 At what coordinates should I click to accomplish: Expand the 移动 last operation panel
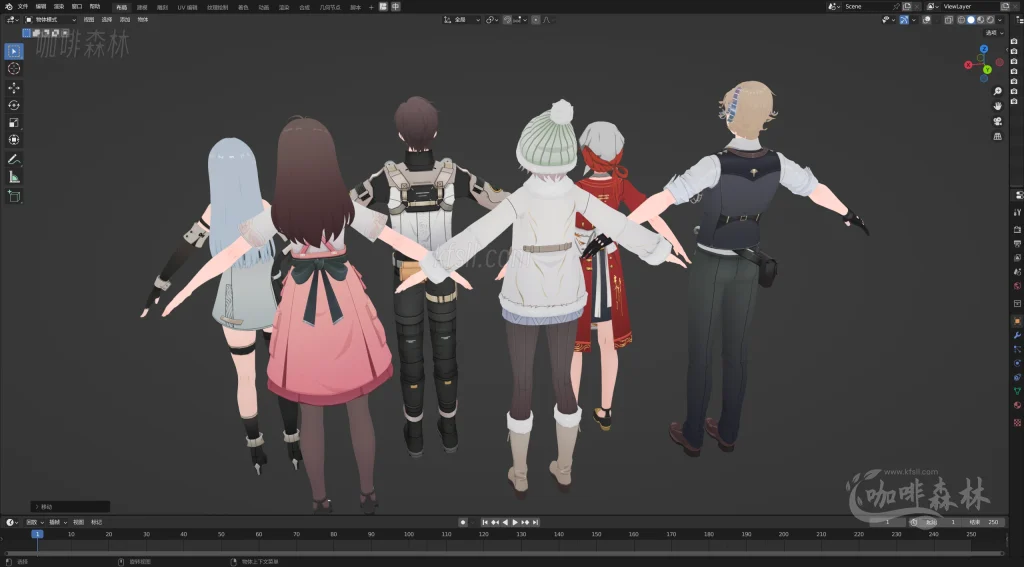[70, 506]
